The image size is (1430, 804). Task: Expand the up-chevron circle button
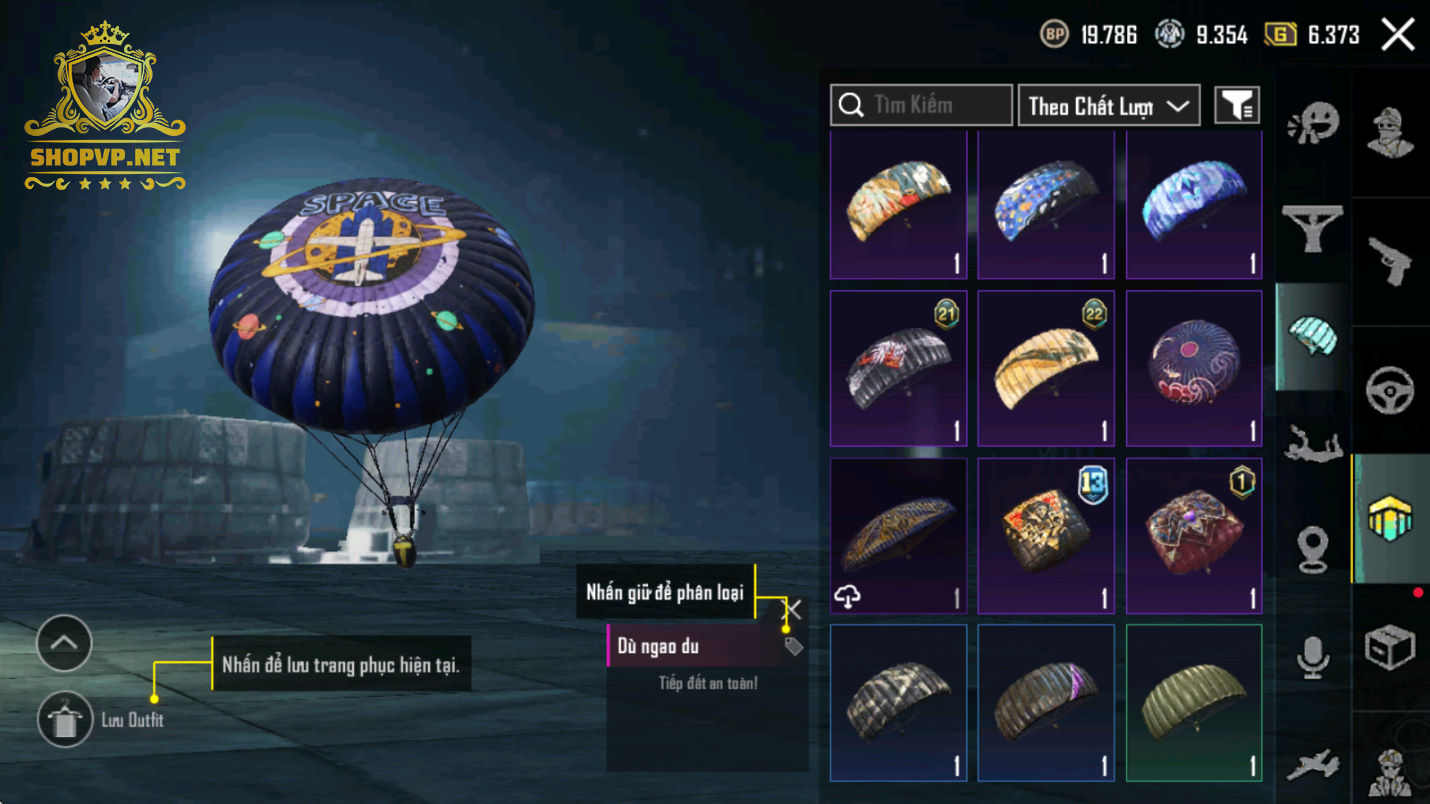pyautogui.click(x=64, y=643)
